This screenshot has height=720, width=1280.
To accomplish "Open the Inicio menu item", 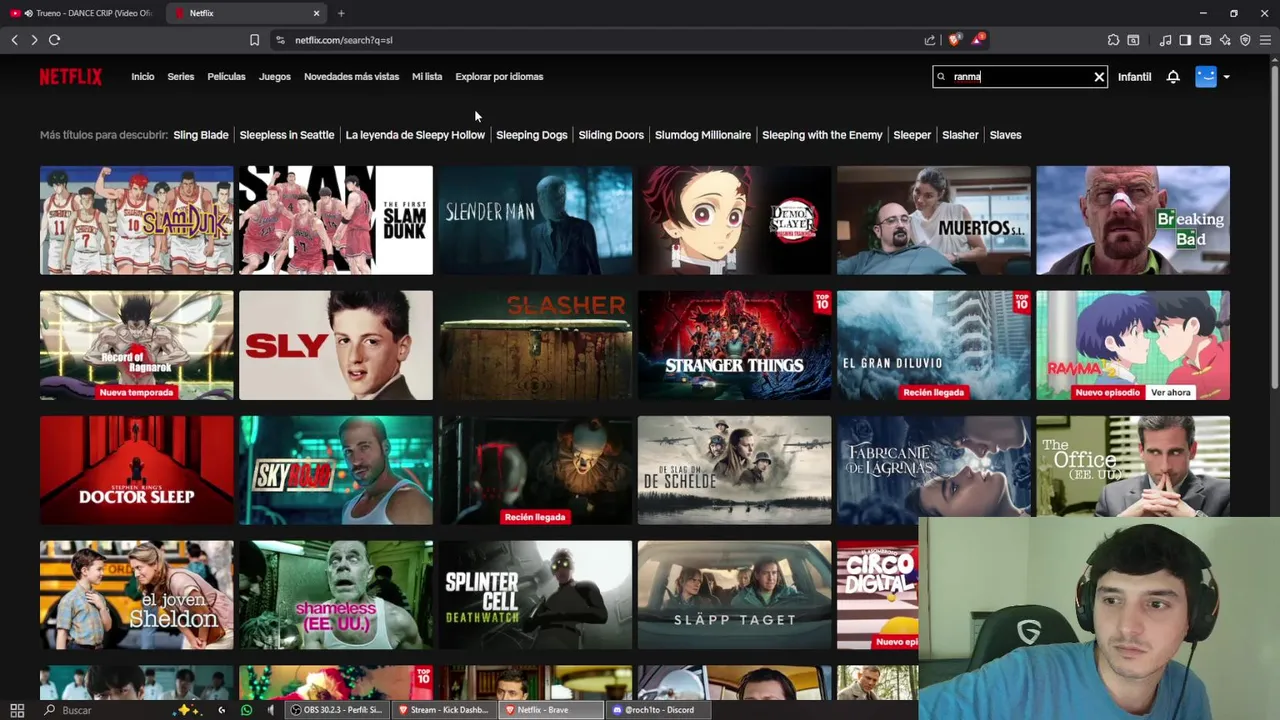I will (143, 77).
